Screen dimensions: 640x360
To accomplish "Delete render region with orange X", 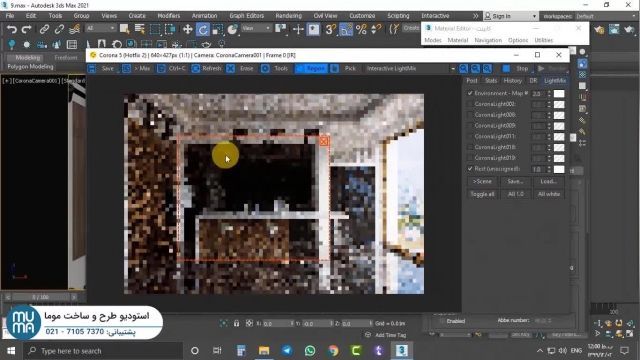I will (324, 141).
